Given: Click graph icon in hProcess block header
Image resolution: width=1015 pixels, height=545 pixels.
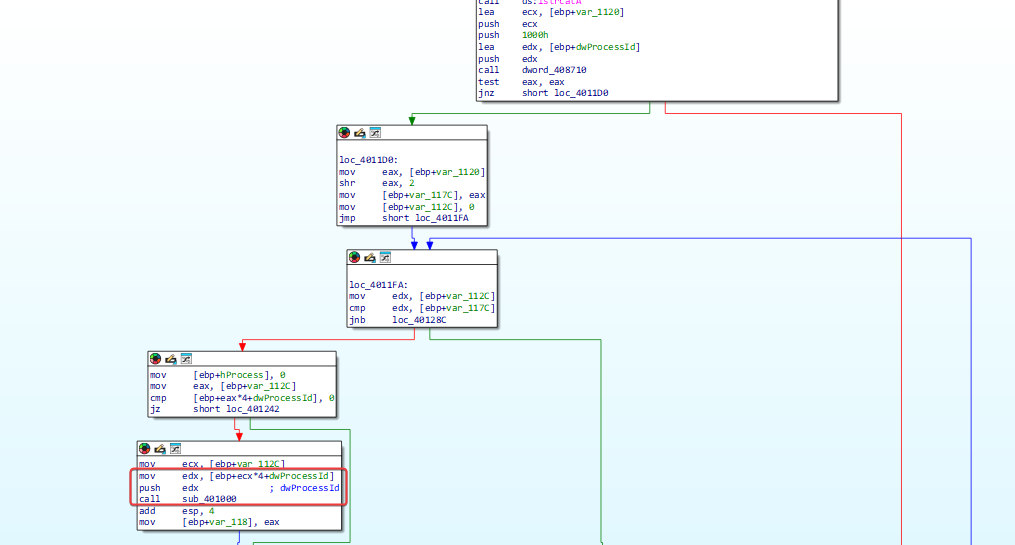Looking at the screenshot, I should coord(186,359).
